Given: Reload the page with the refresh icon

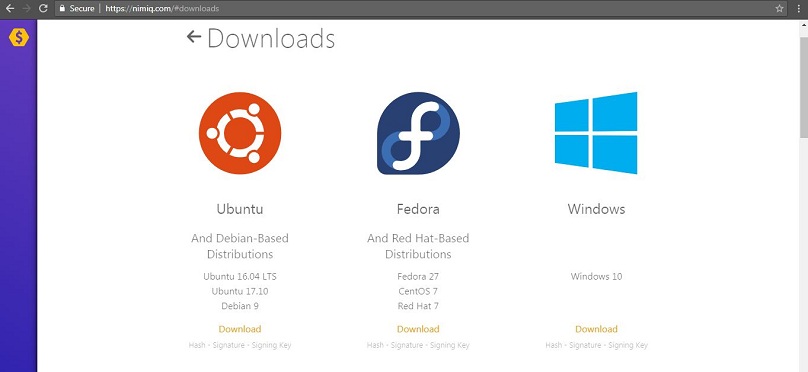Looking at the screenshot, I should coord(44,8).
